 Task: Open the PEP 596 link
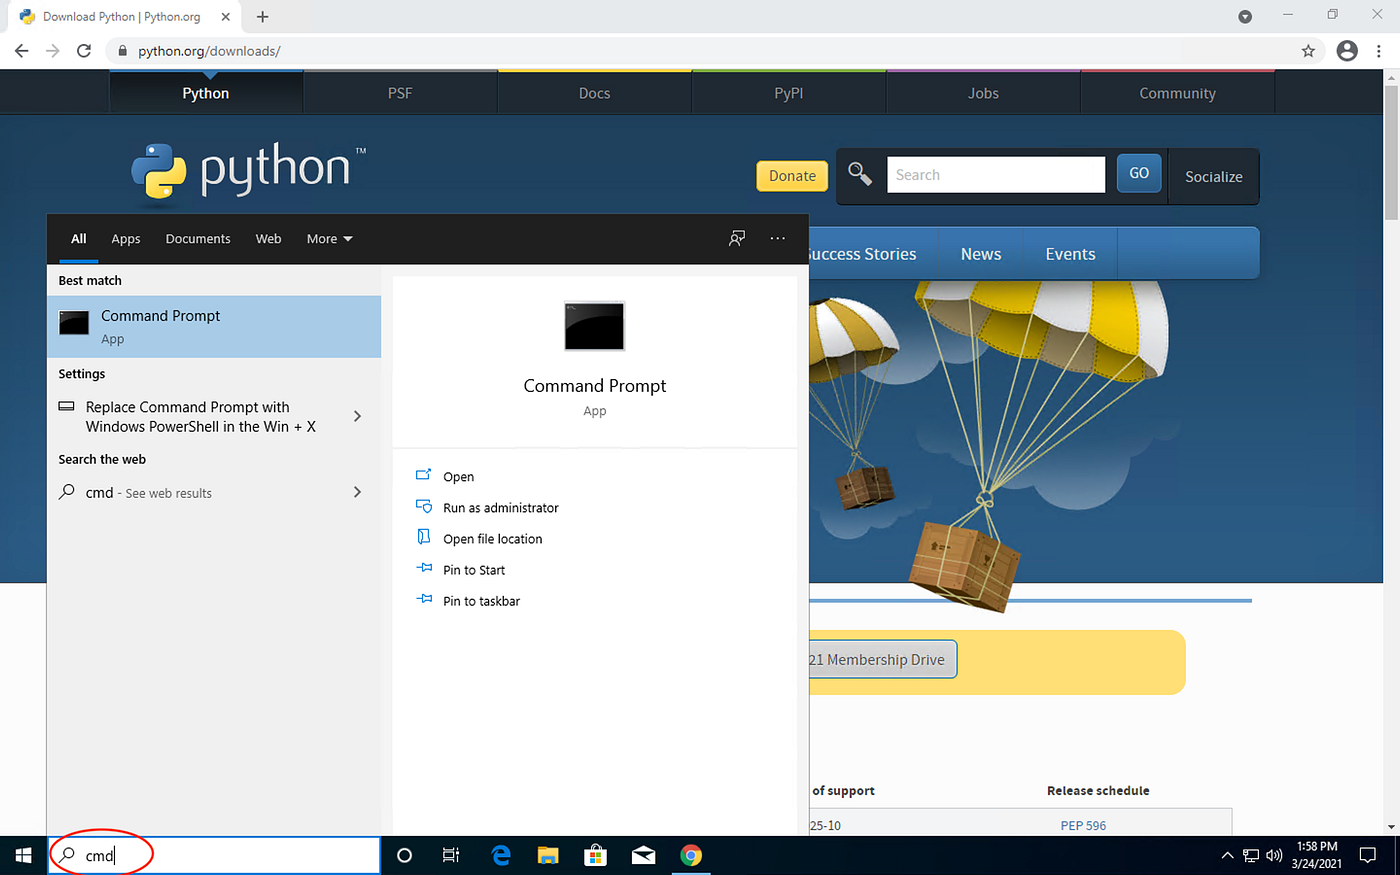click(x=1083, y=826)
